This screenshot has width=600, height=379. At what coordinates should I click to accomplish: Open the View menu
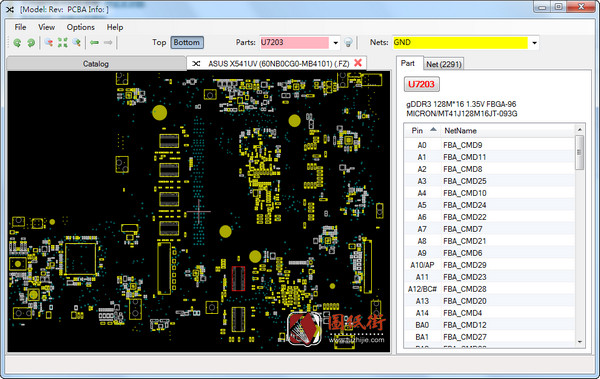(x=46, y=27)
